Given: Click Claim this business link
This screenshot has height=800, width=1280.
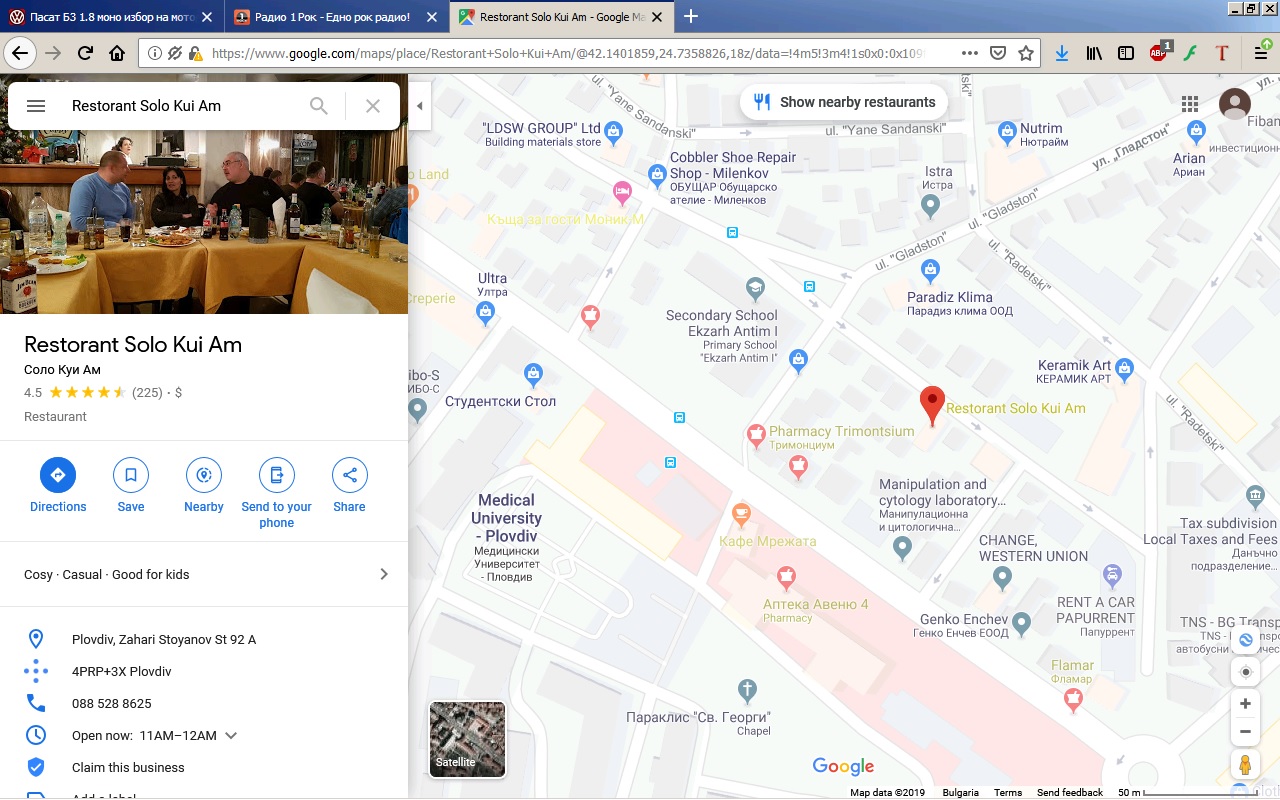Looking at the screenshot, I should point(128,768).
